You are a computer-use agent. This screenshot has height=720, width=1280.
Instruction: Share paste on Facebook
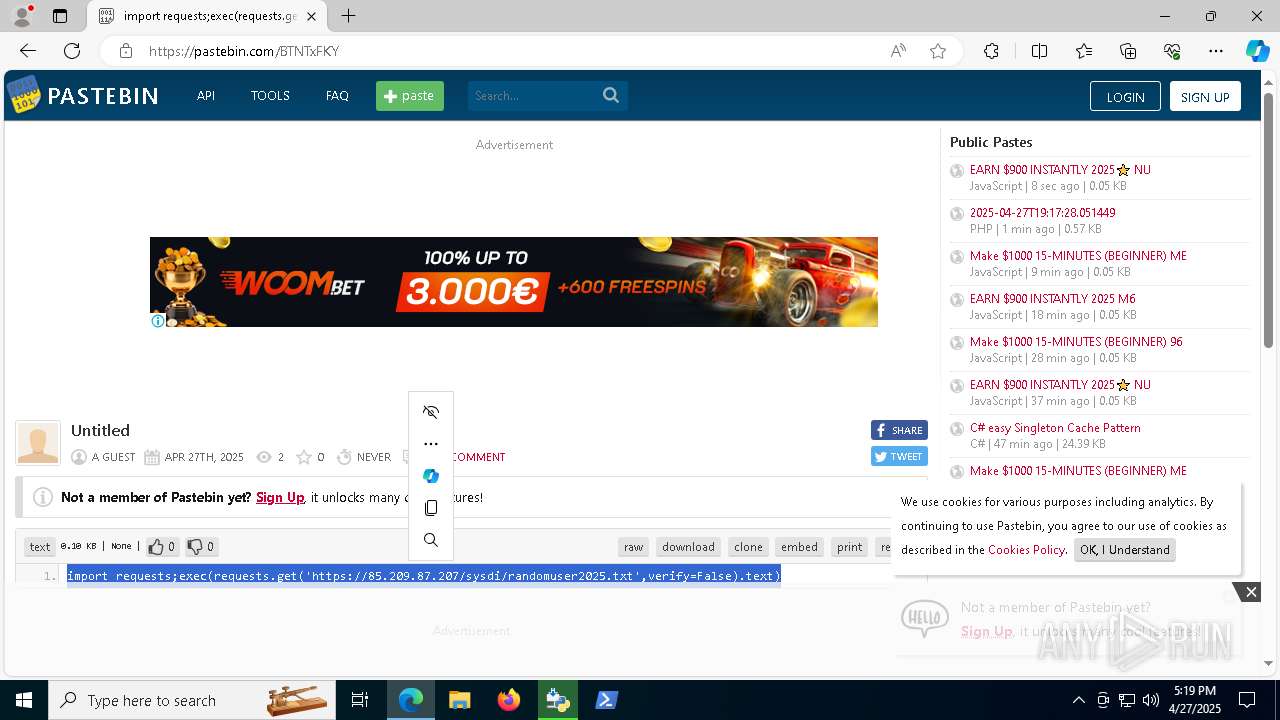click(899, 430)
